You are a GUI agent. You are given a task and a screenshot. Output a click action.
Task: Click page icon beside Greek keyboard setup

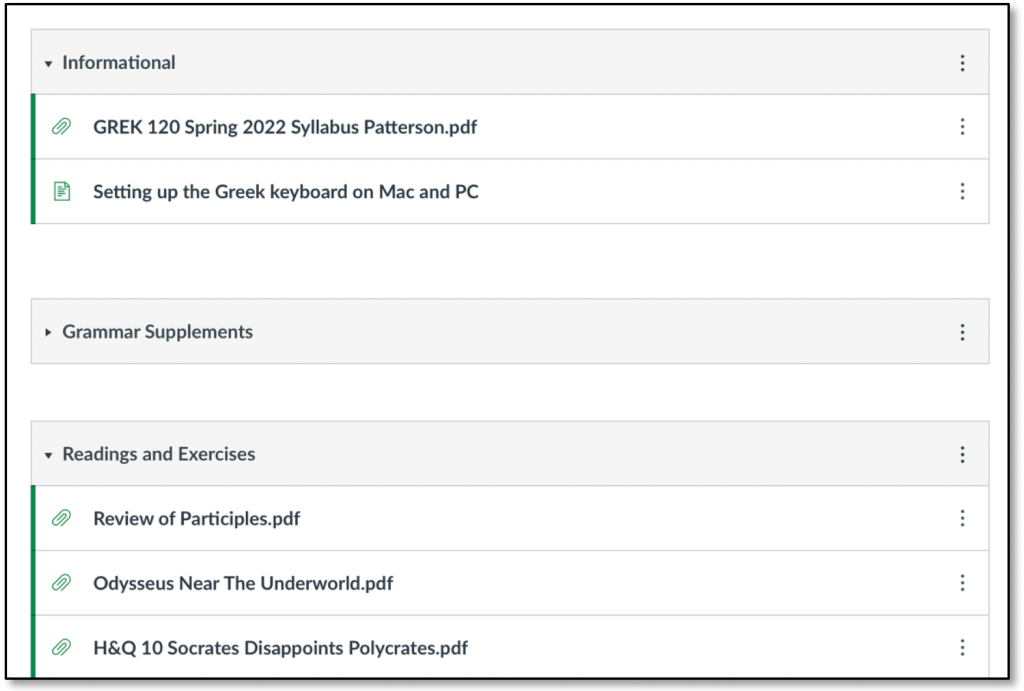(x=61, y=191)
